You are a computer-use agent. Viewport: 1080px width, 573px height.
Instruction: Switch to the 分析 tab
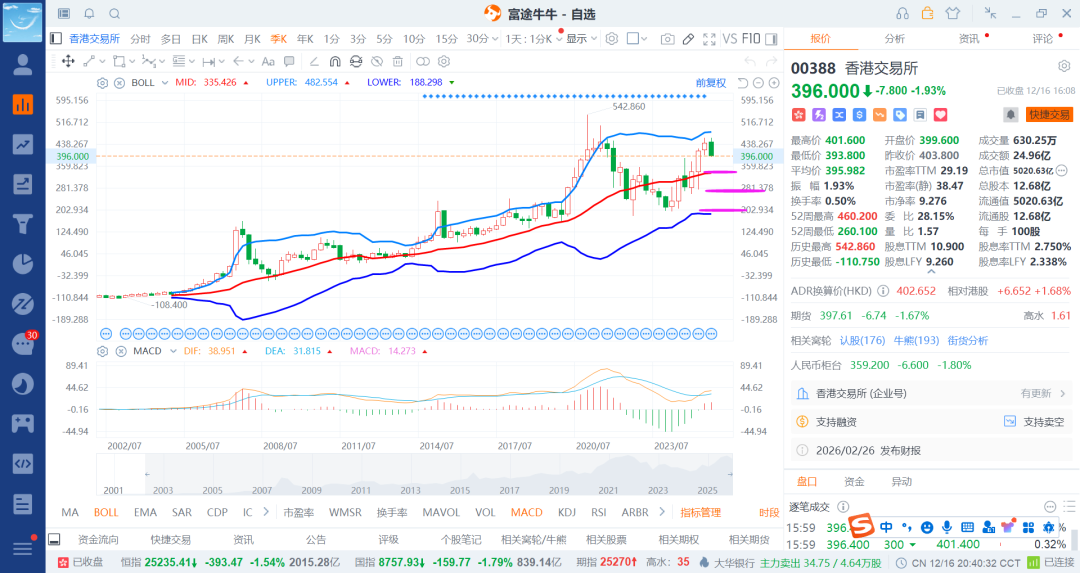[894, 39]
